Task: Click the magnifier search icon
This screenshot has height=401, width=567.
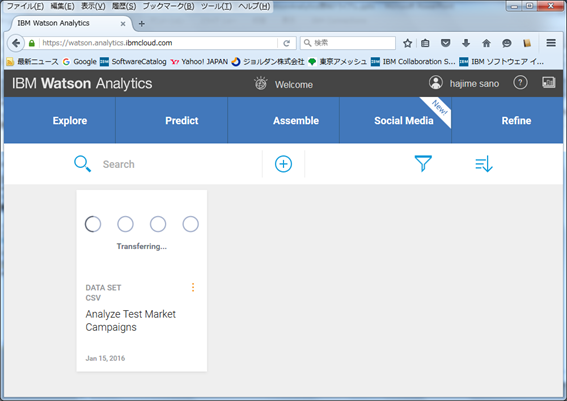Action: coord(82,164)
